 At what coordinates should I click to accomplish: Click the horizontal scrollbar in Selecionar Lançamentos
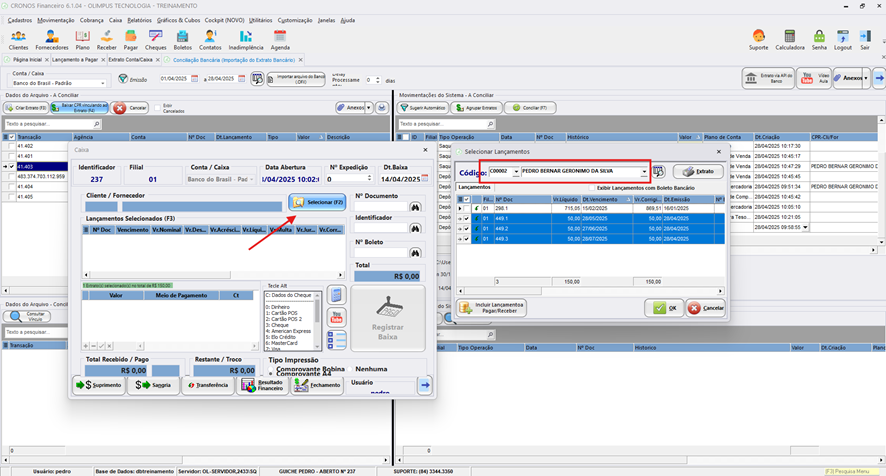pos(589,291)
